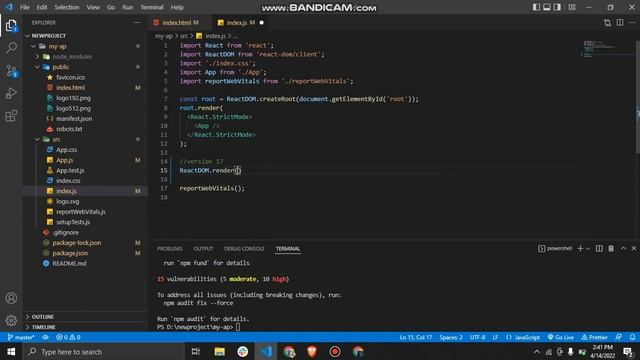Open the OUTPUT panel tab
Image resolution: width=640 pixels, height=360 pixels.
click(x=203, y=249)
